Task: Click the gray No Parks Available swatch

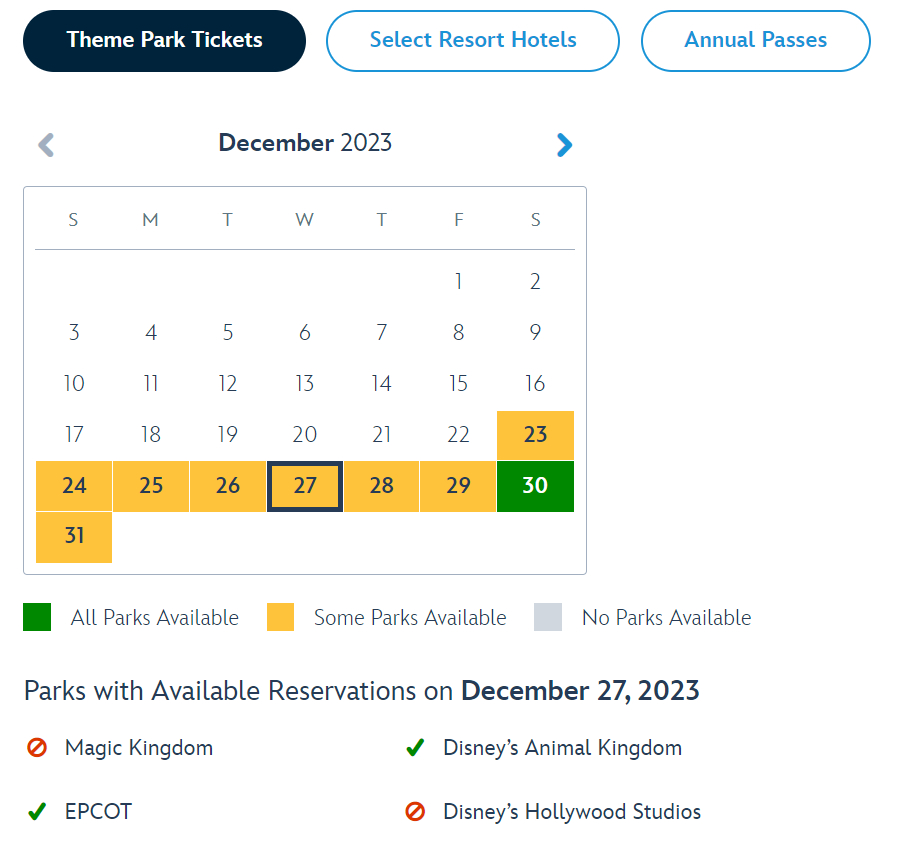Action: [548, 617]
